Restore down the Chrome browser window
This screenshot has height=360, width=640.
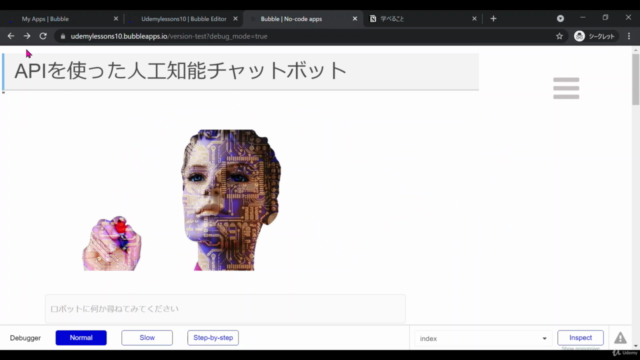click(605, 18)
